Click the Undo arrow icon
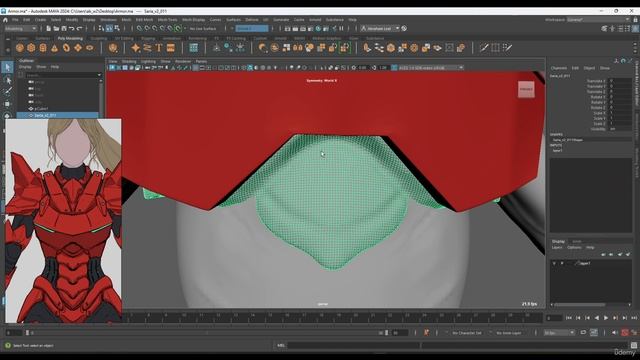This screenshot has height=360, width=640. click(x=71, y=29)
